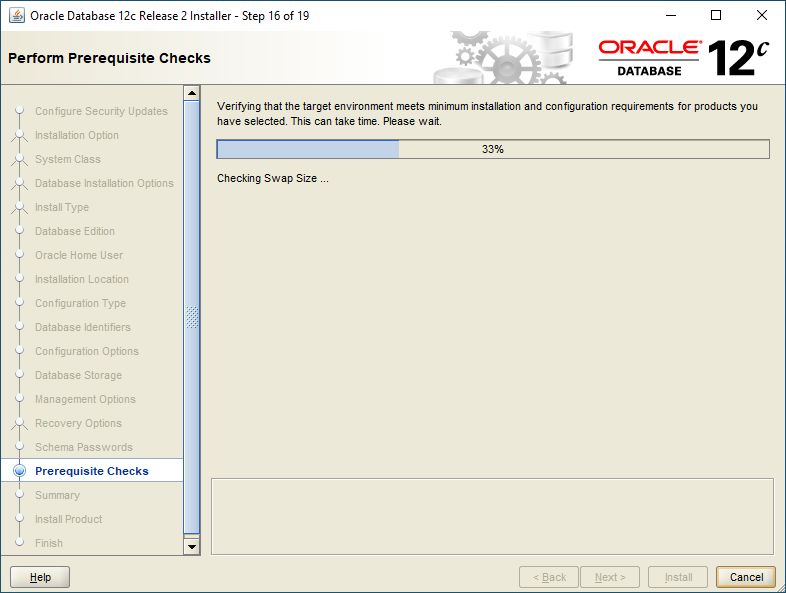Select Installation Option step
Viewport: 786px width, 593px height.
[x=77, y=135]
